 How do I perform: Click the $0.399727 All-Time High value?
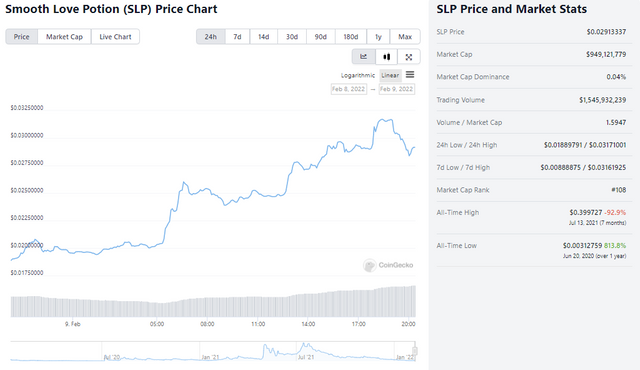[586, 213]
